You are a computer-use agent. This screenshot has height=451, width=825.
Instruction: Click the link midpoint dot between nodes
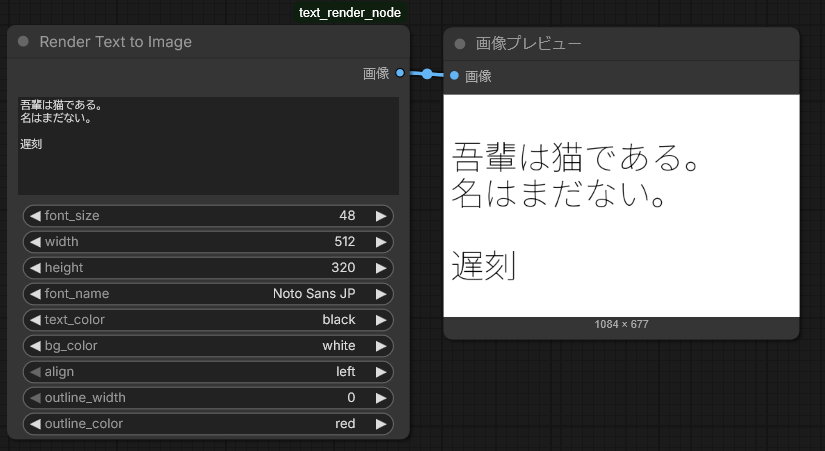point(427,74)
